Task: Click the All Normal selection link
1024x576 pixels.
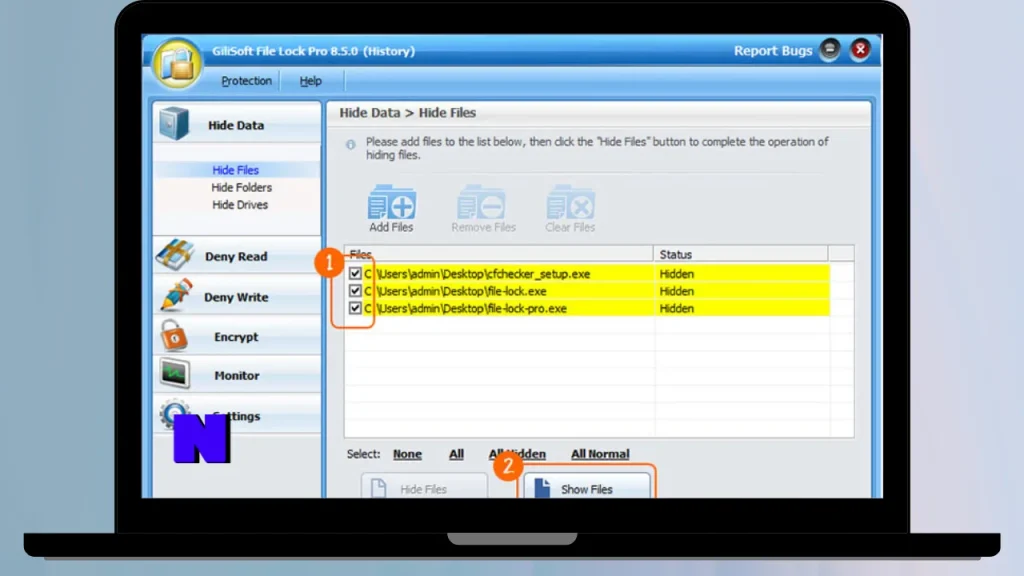Action: point(600,454)
